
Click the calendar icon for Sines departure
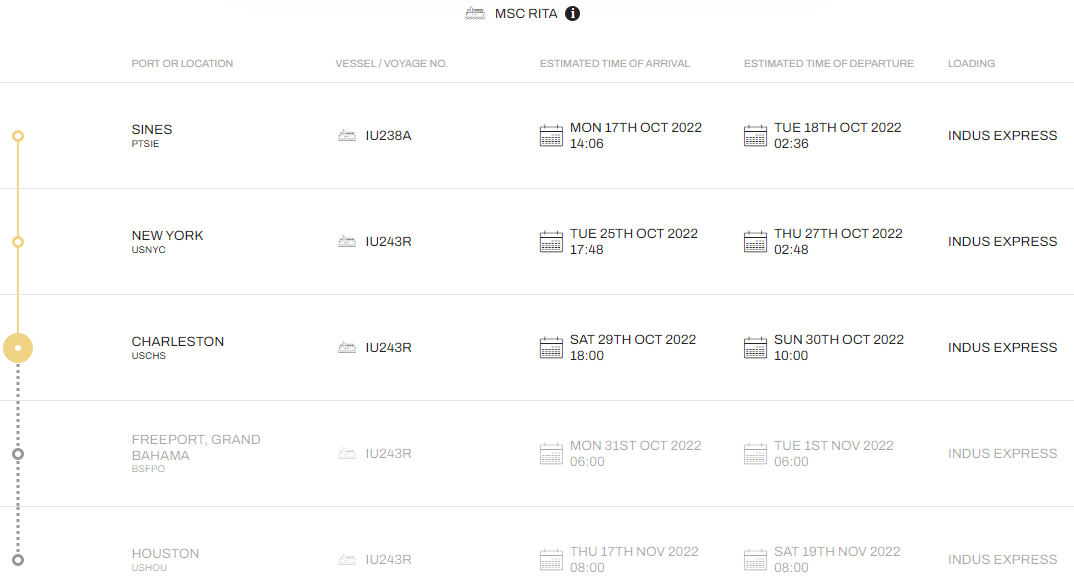tap(755, 136)
